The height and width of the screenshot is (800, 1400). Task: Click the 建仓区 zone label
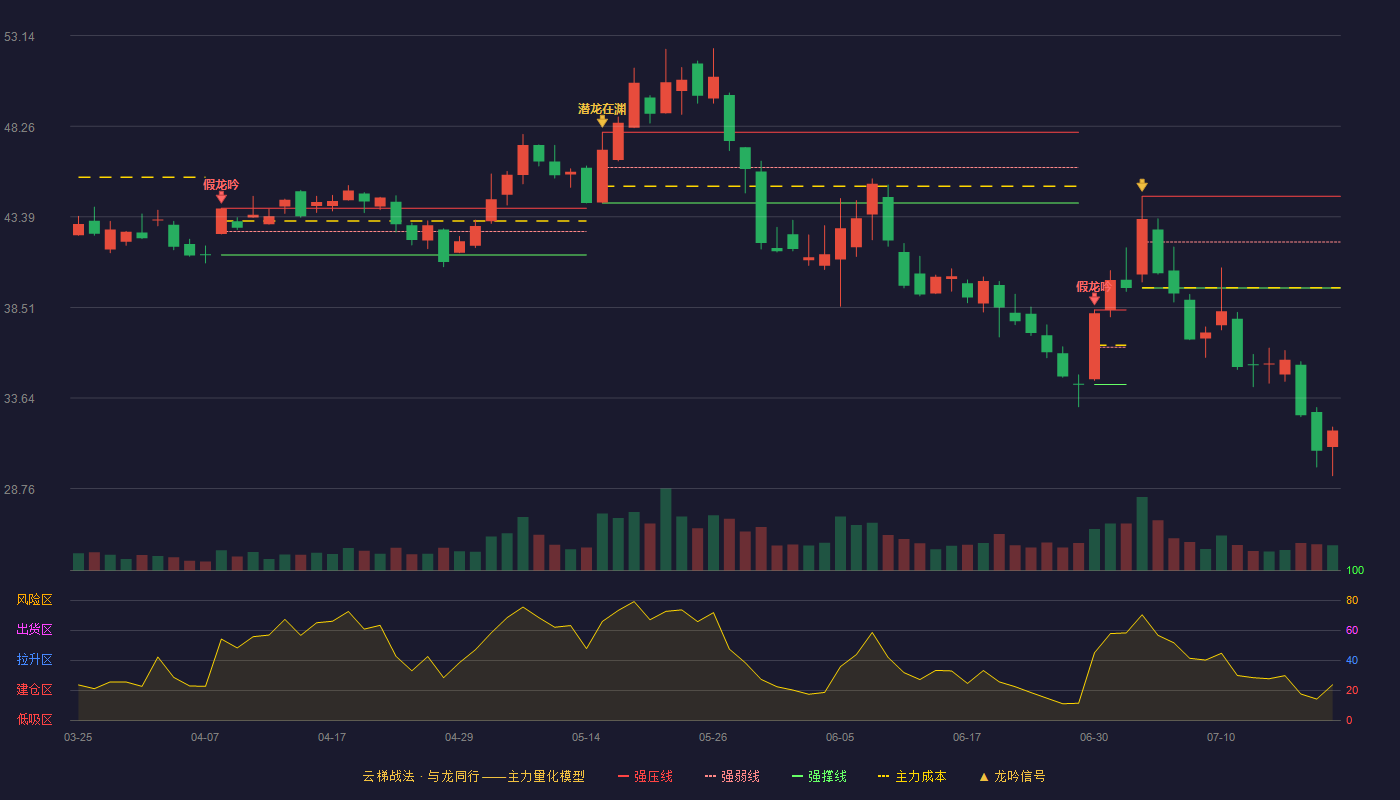click(x=35, y=690)
